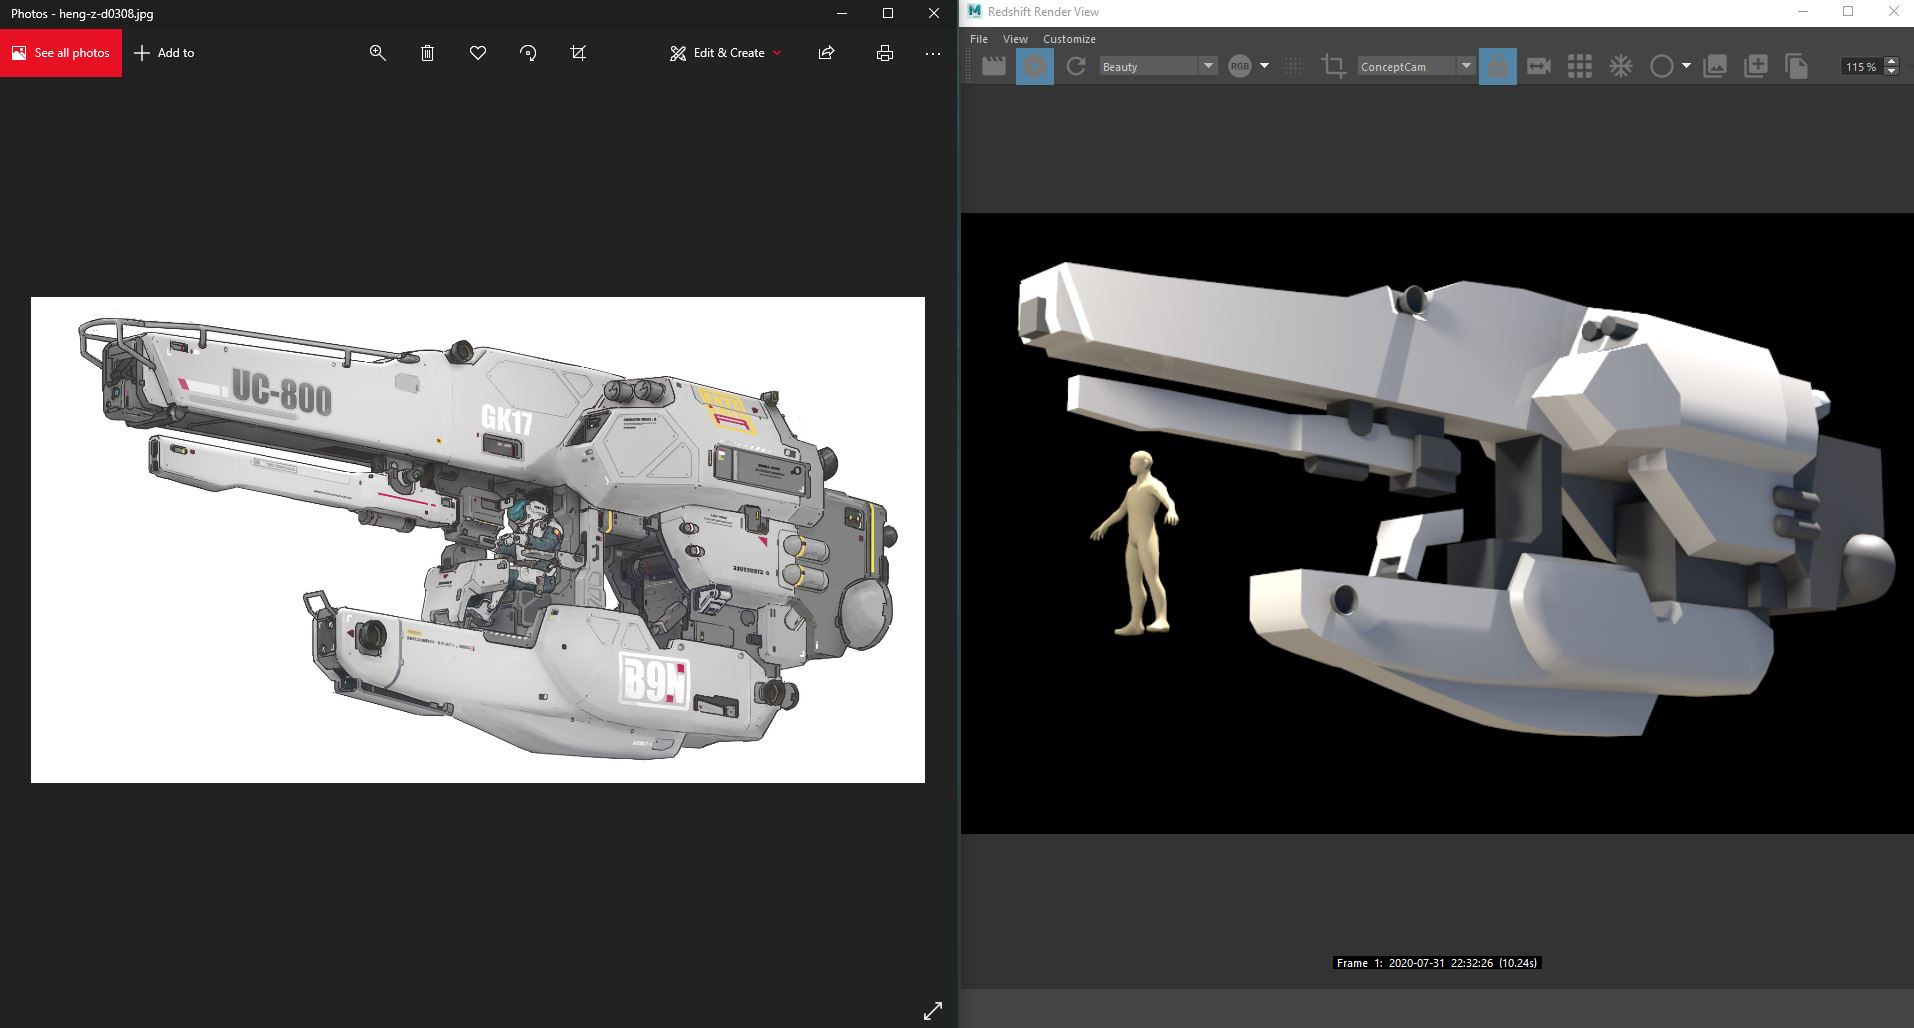Click Edit & Create button
1914x1028 pixels.
(726, 53)
